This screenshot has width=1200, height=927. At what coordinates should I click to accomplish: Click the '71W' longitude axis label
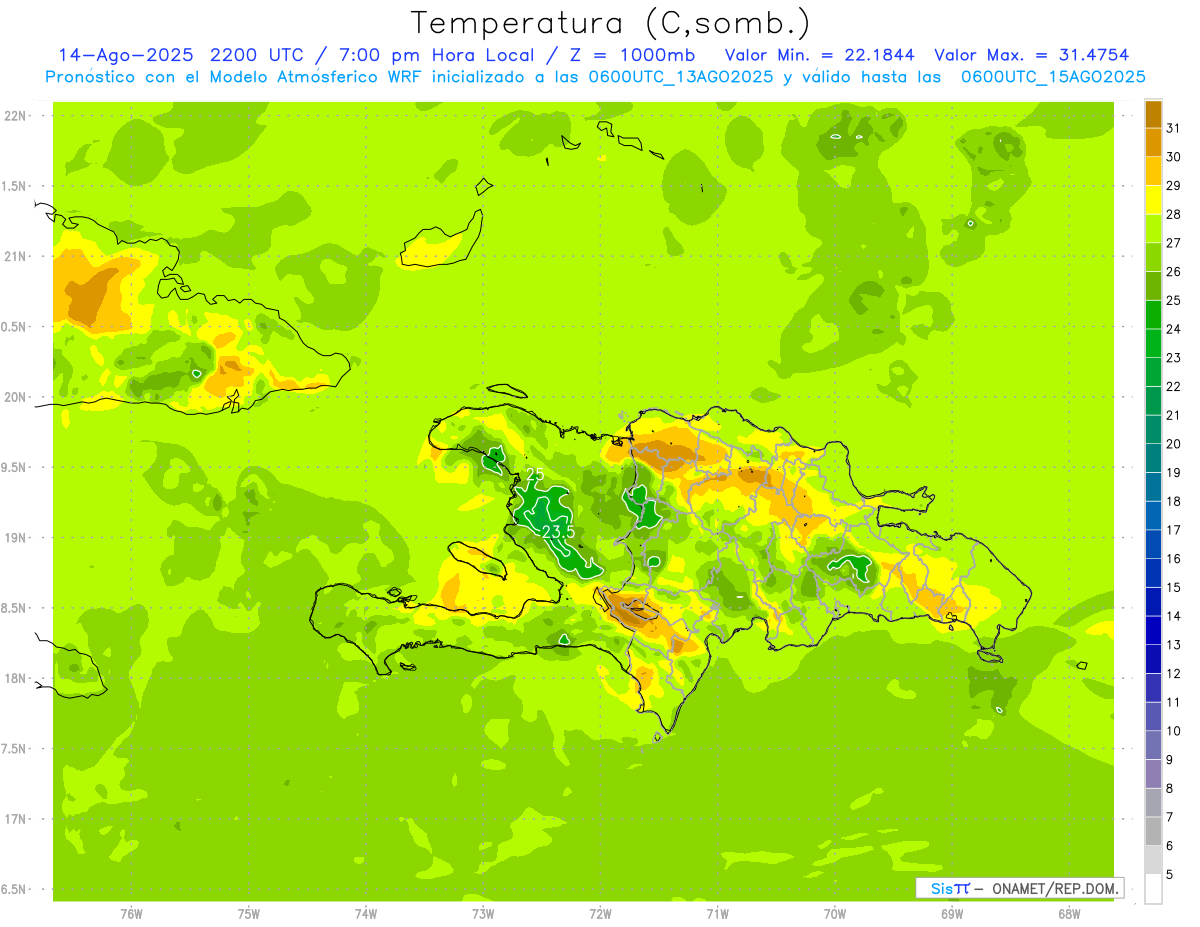pyautogui.click(x=717, y=914)
